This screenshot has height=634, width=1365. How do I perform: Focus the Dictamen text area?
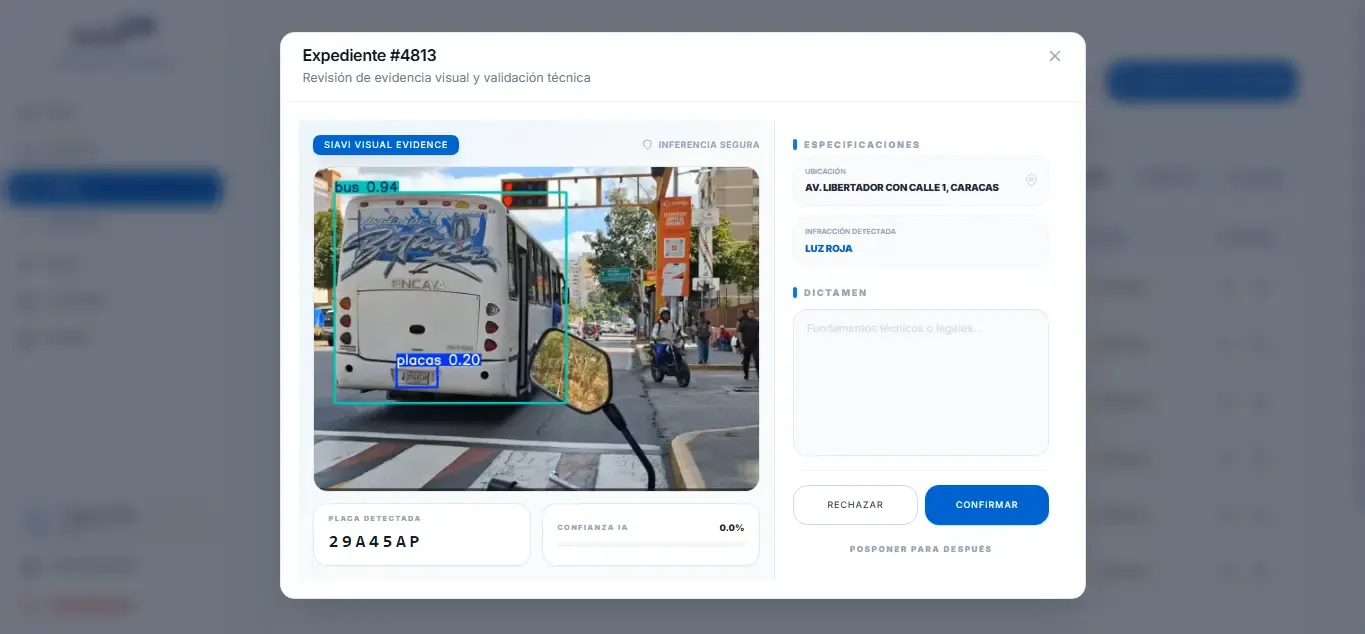point(921,382)
